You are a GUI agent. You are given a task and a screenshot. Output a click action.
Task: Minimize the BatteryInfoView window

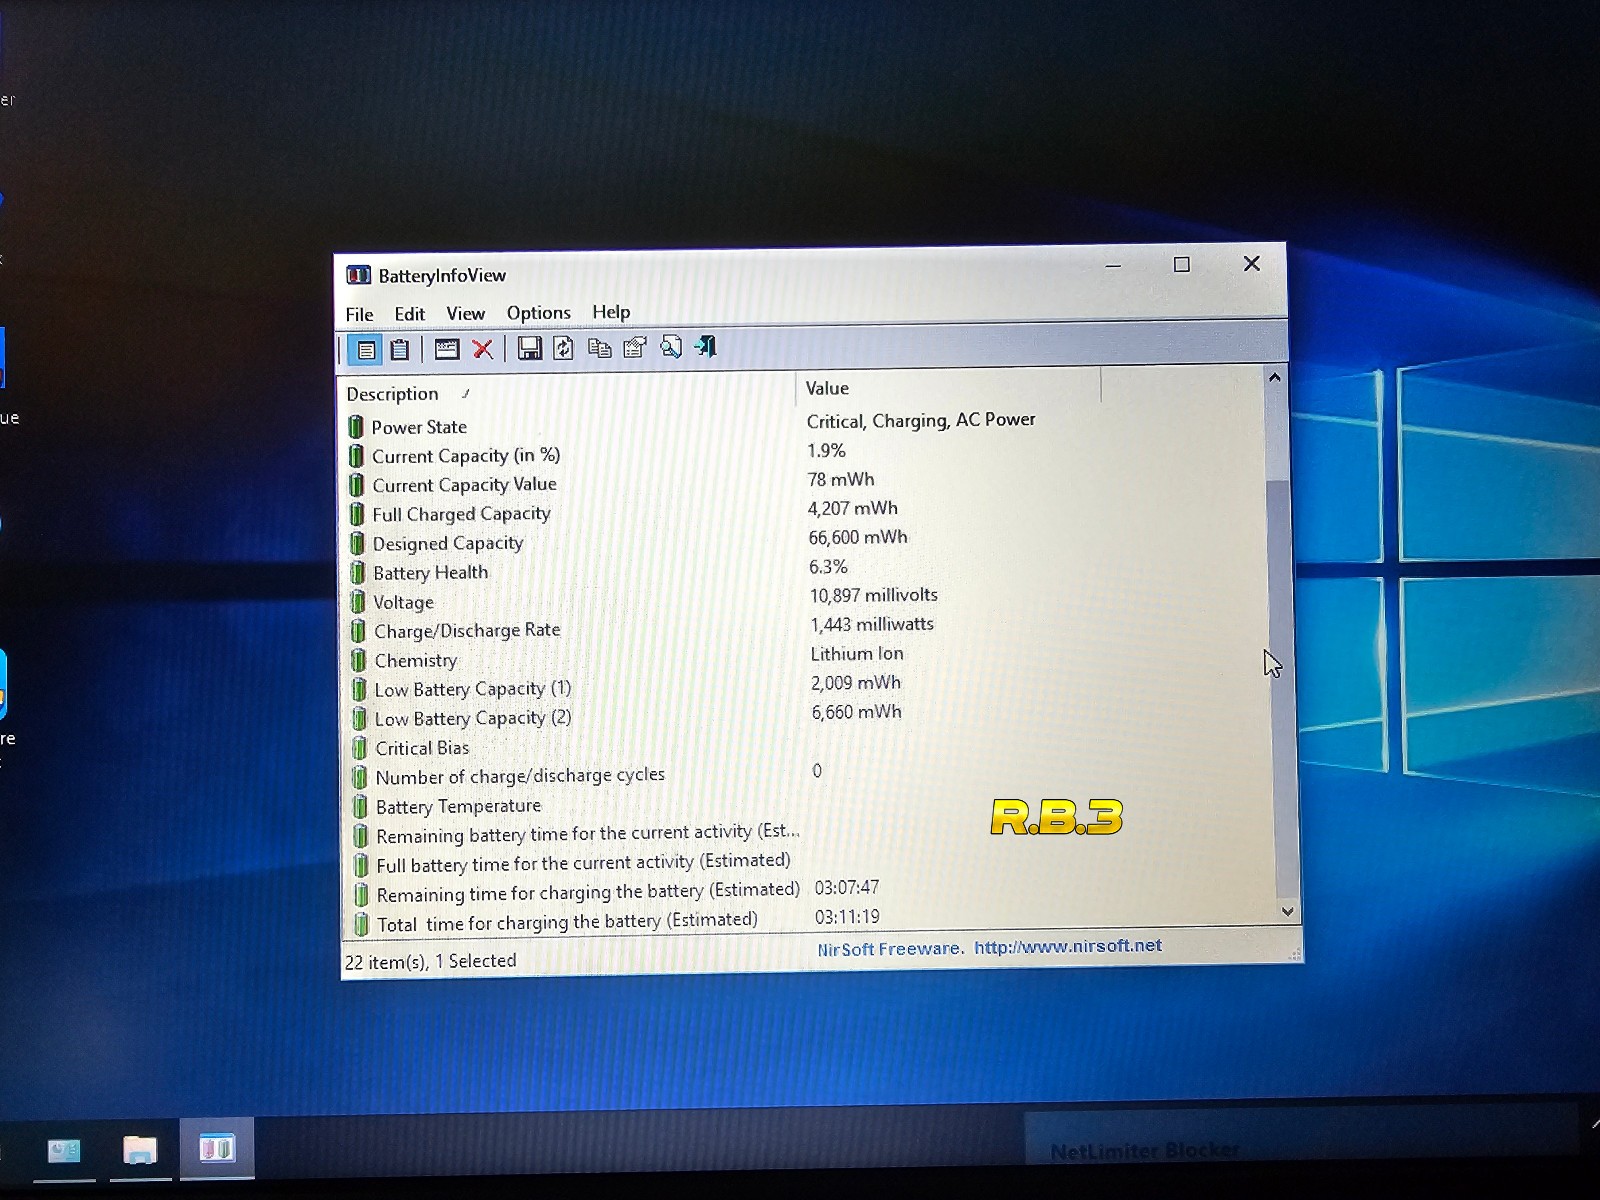[x=1113, y=266]
